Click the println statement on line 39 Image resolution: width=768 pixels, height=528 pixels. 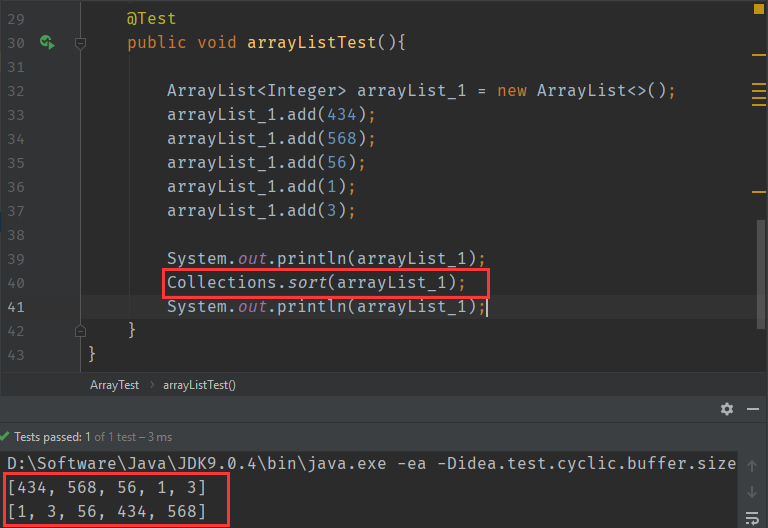click(x=326, y=259)
